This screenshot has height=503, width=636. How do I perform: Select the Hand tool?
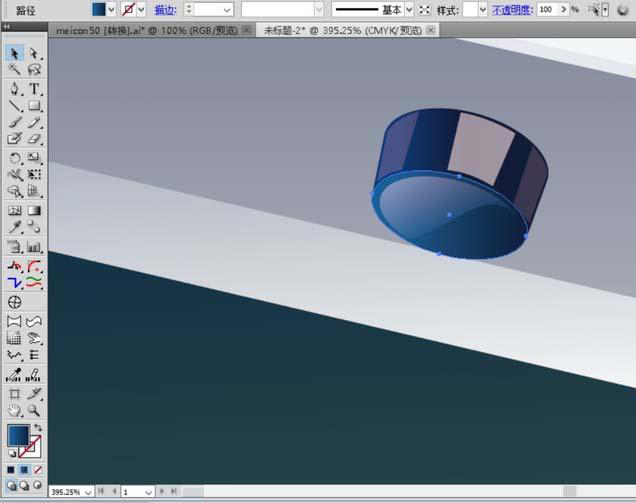pos(15,410)
